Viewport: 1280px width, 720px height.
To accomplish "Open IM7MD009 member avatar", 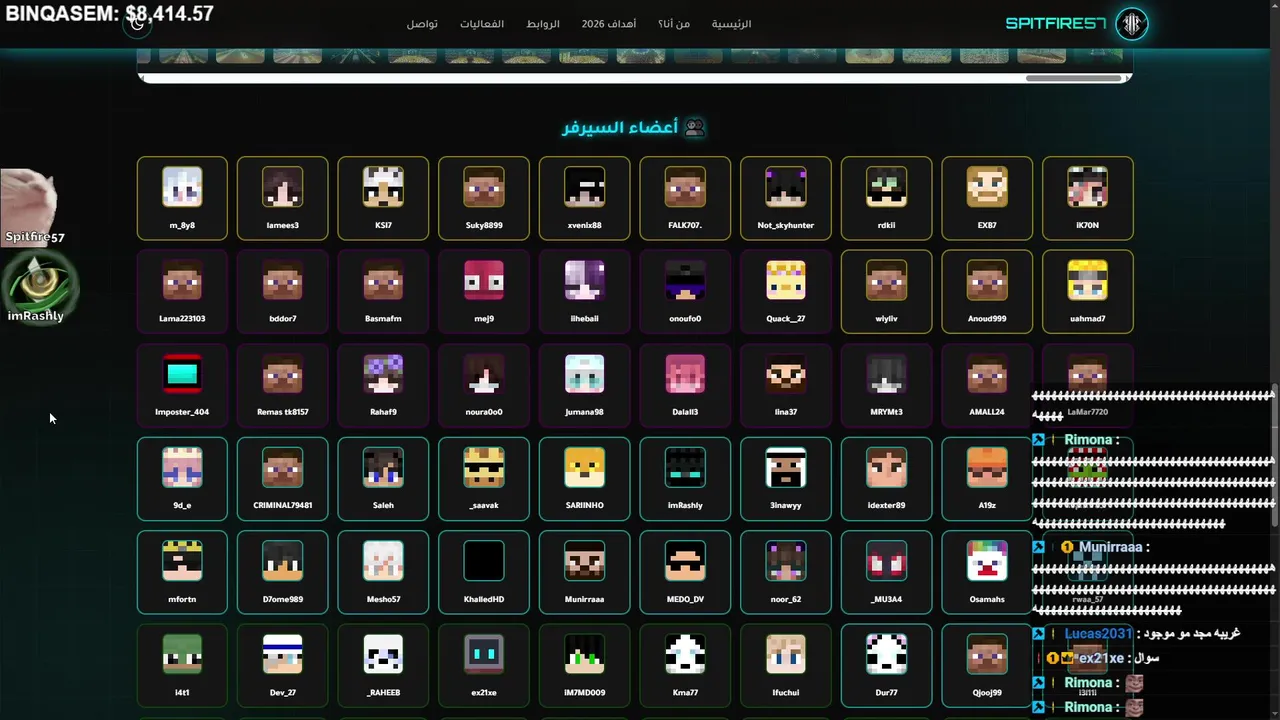I will tap(584, 654).
